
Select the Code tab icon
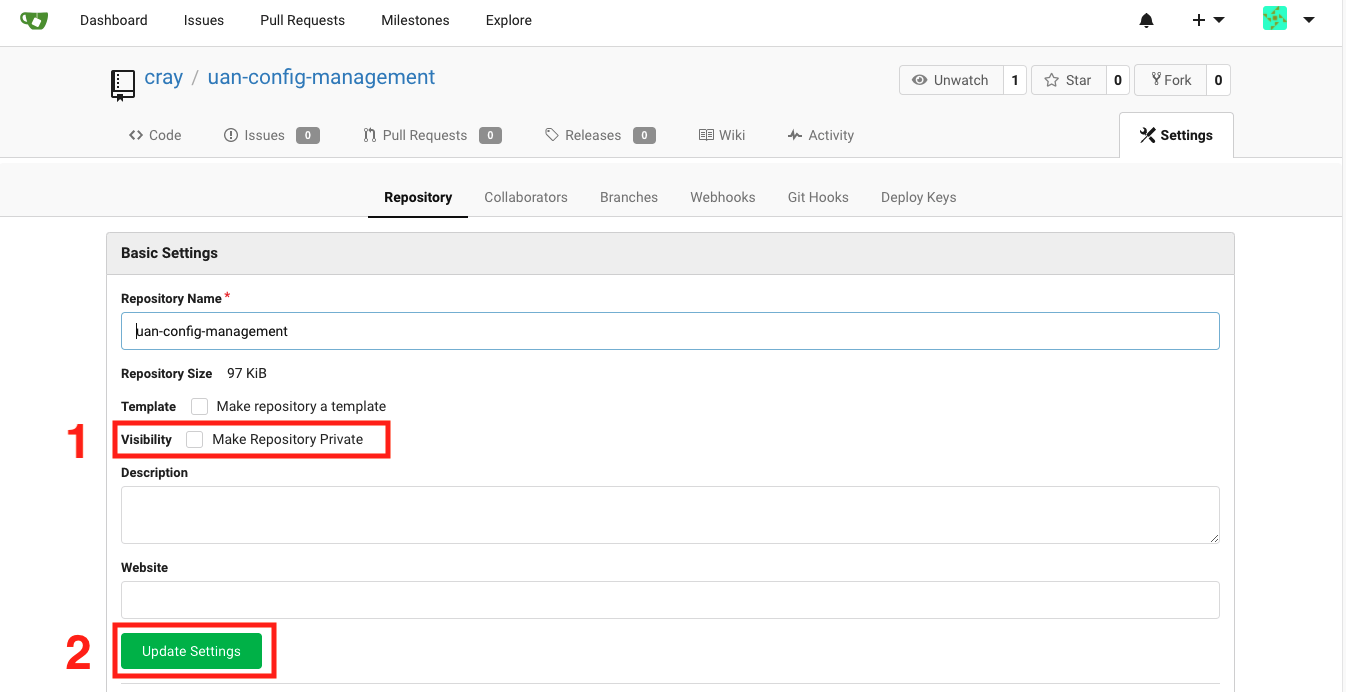[135, 134]
